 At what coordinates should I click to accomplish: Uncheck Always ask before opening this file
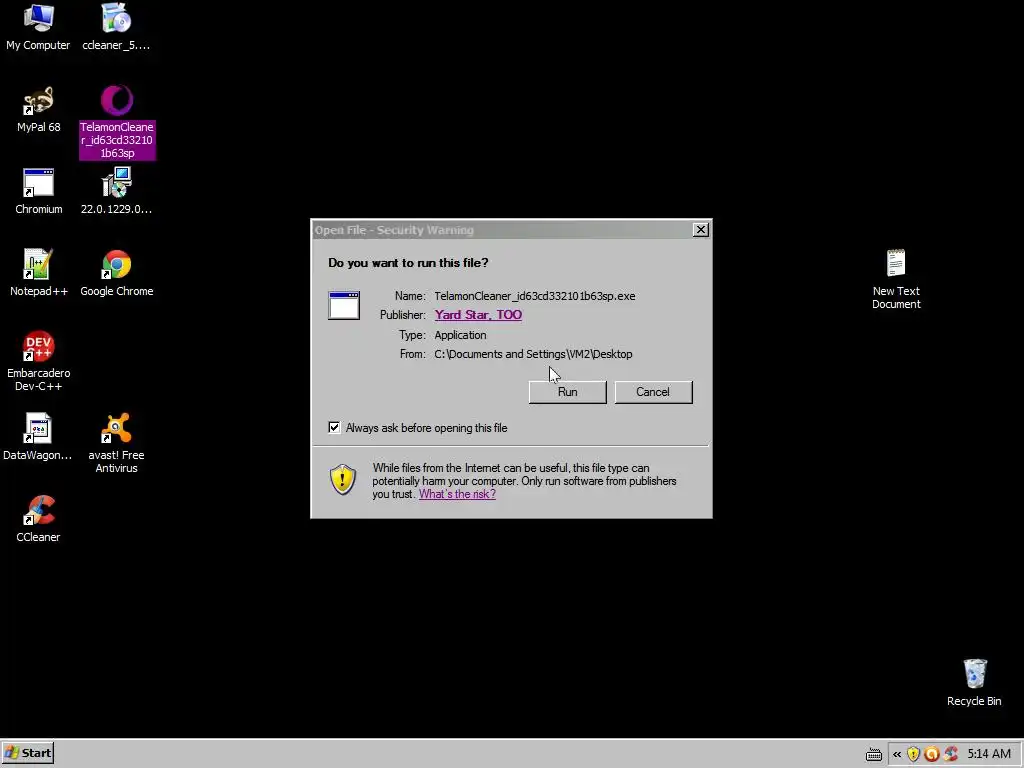pos(334,428)
